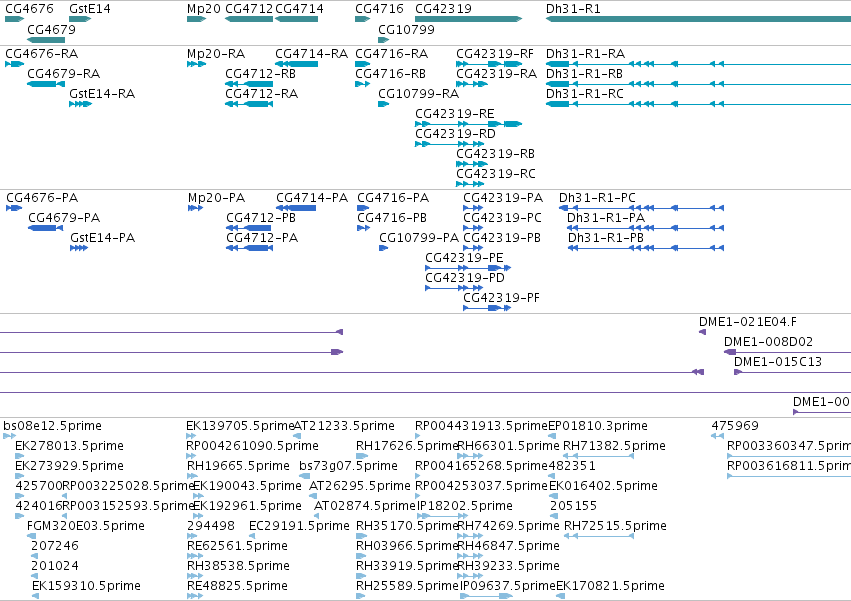Click protein label Dh31-R1-PB

click(x=606, y=238)
